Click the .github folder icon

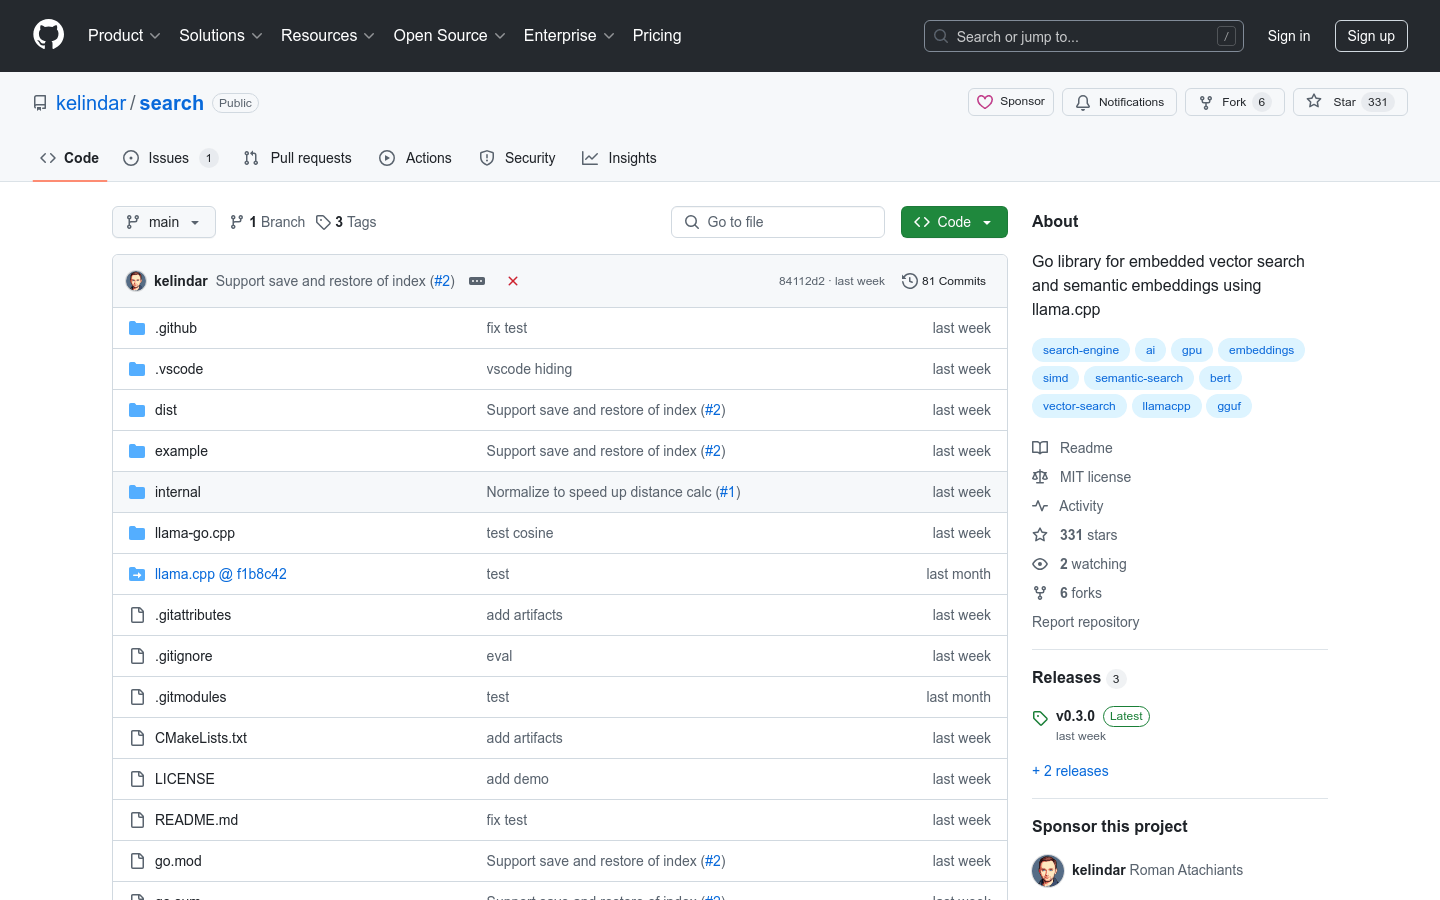(x=137, y=328)
